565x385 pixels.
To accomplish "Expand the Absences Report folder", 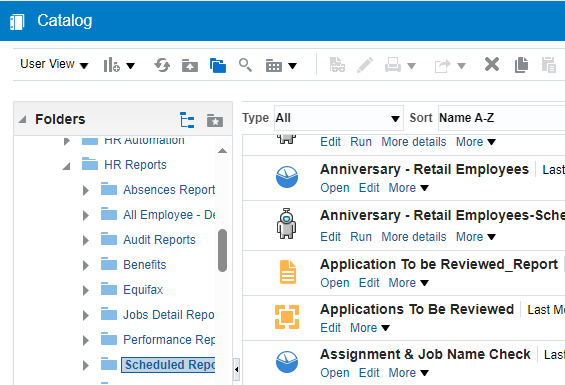I will [x=86, y=190].
